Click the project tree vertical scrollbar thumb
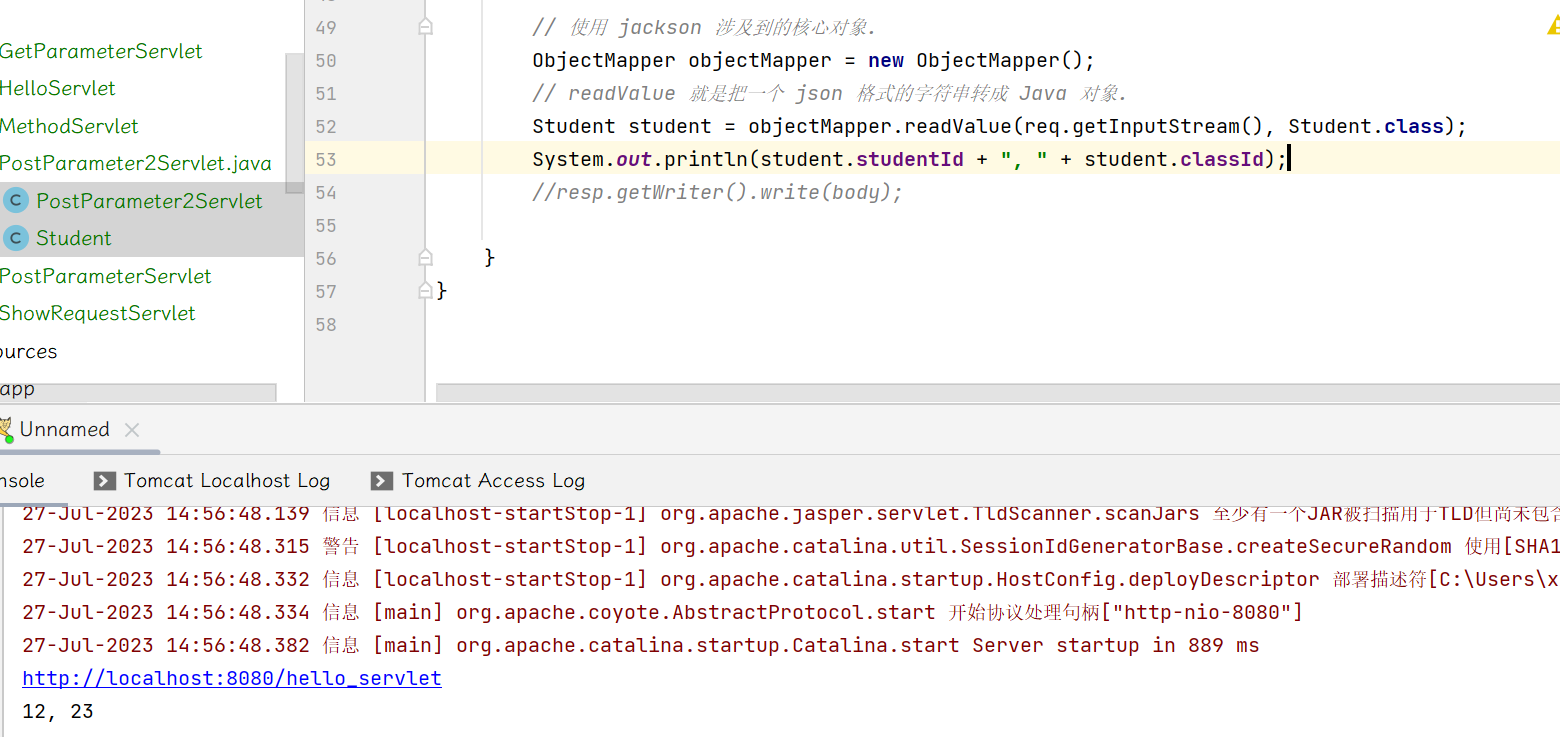Viewport: 1560px width, 737px height. tap(294, 123)
